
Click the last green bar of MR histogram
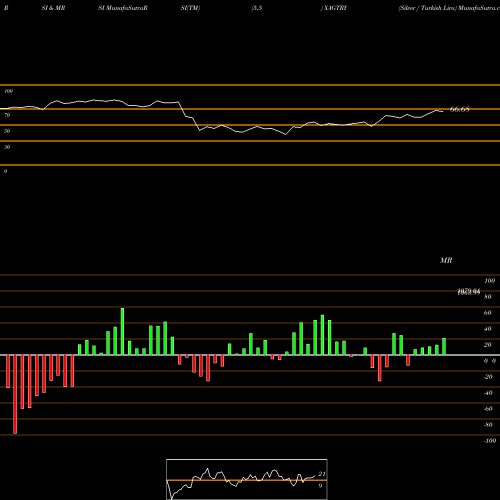point(444,347)
